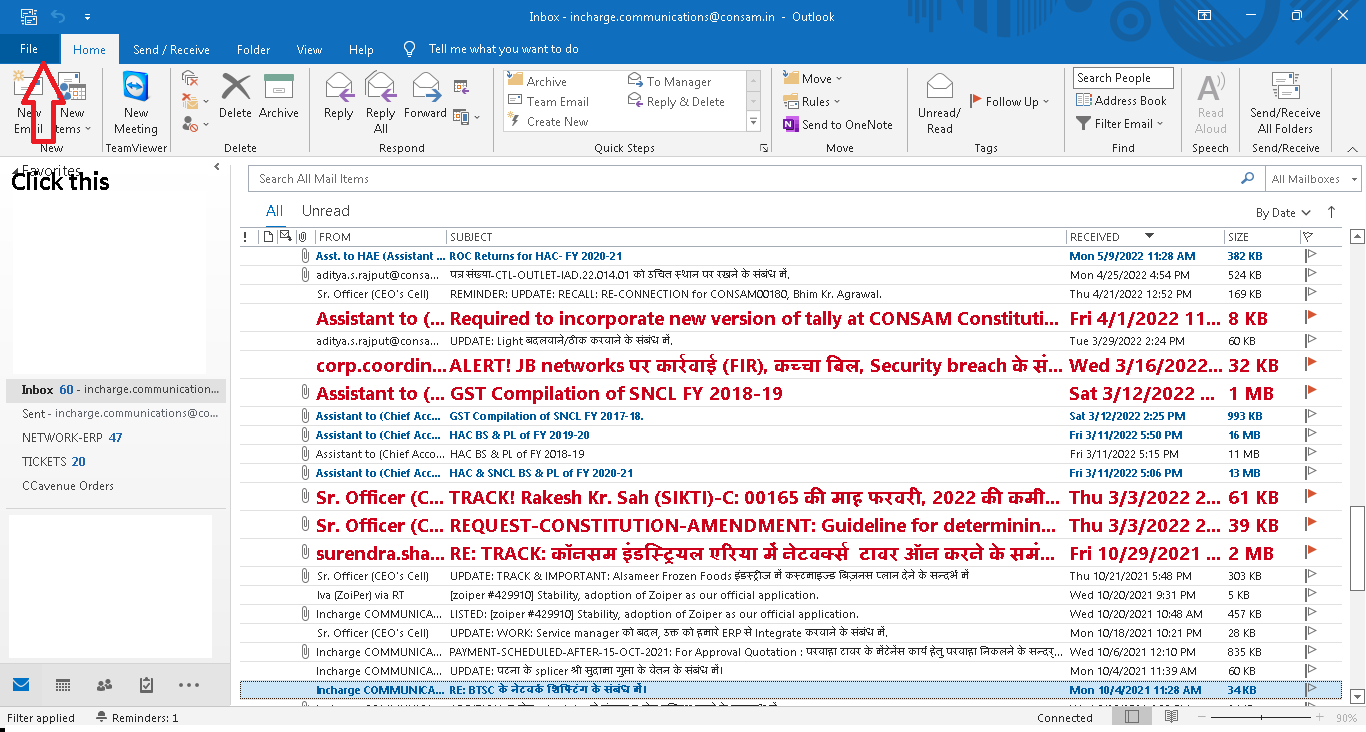Open the Folder ribbon tab

[x=254, y=49]
